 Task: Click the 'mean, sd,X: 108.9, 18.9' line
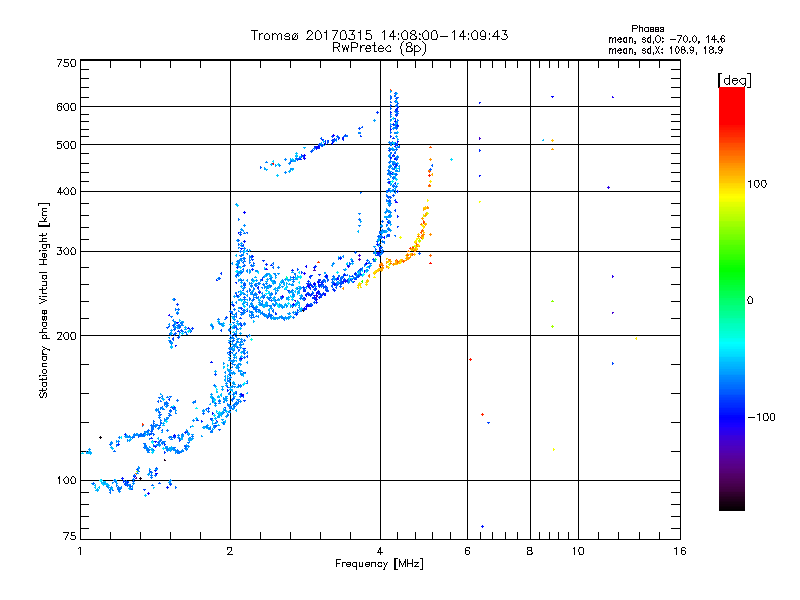(x=665, y=50)
